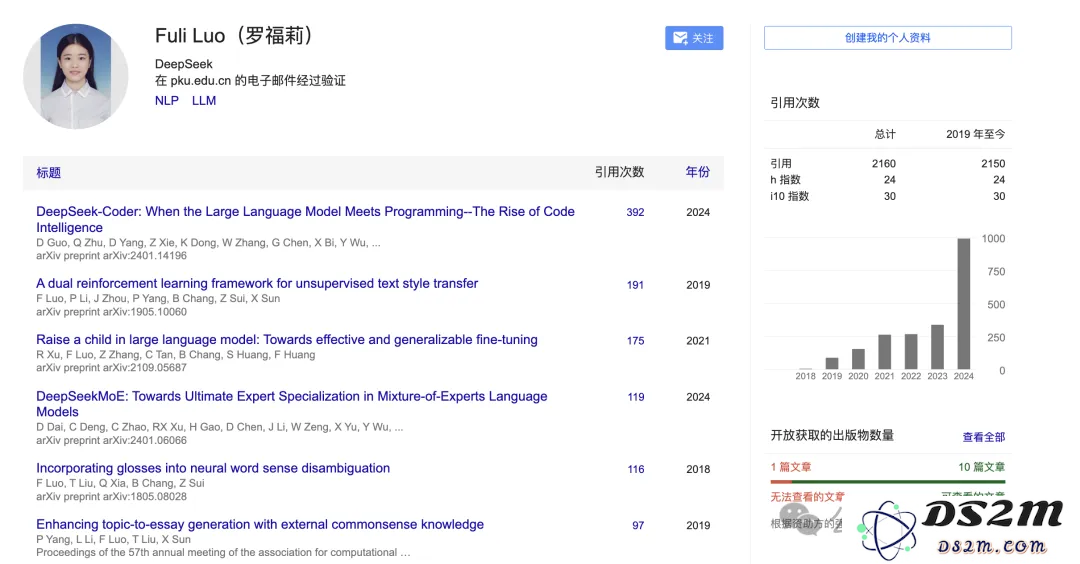This screenshot has height=564, width=1080.
Task: Click the 无法查看的文章 label
Action: coord(807,497)
